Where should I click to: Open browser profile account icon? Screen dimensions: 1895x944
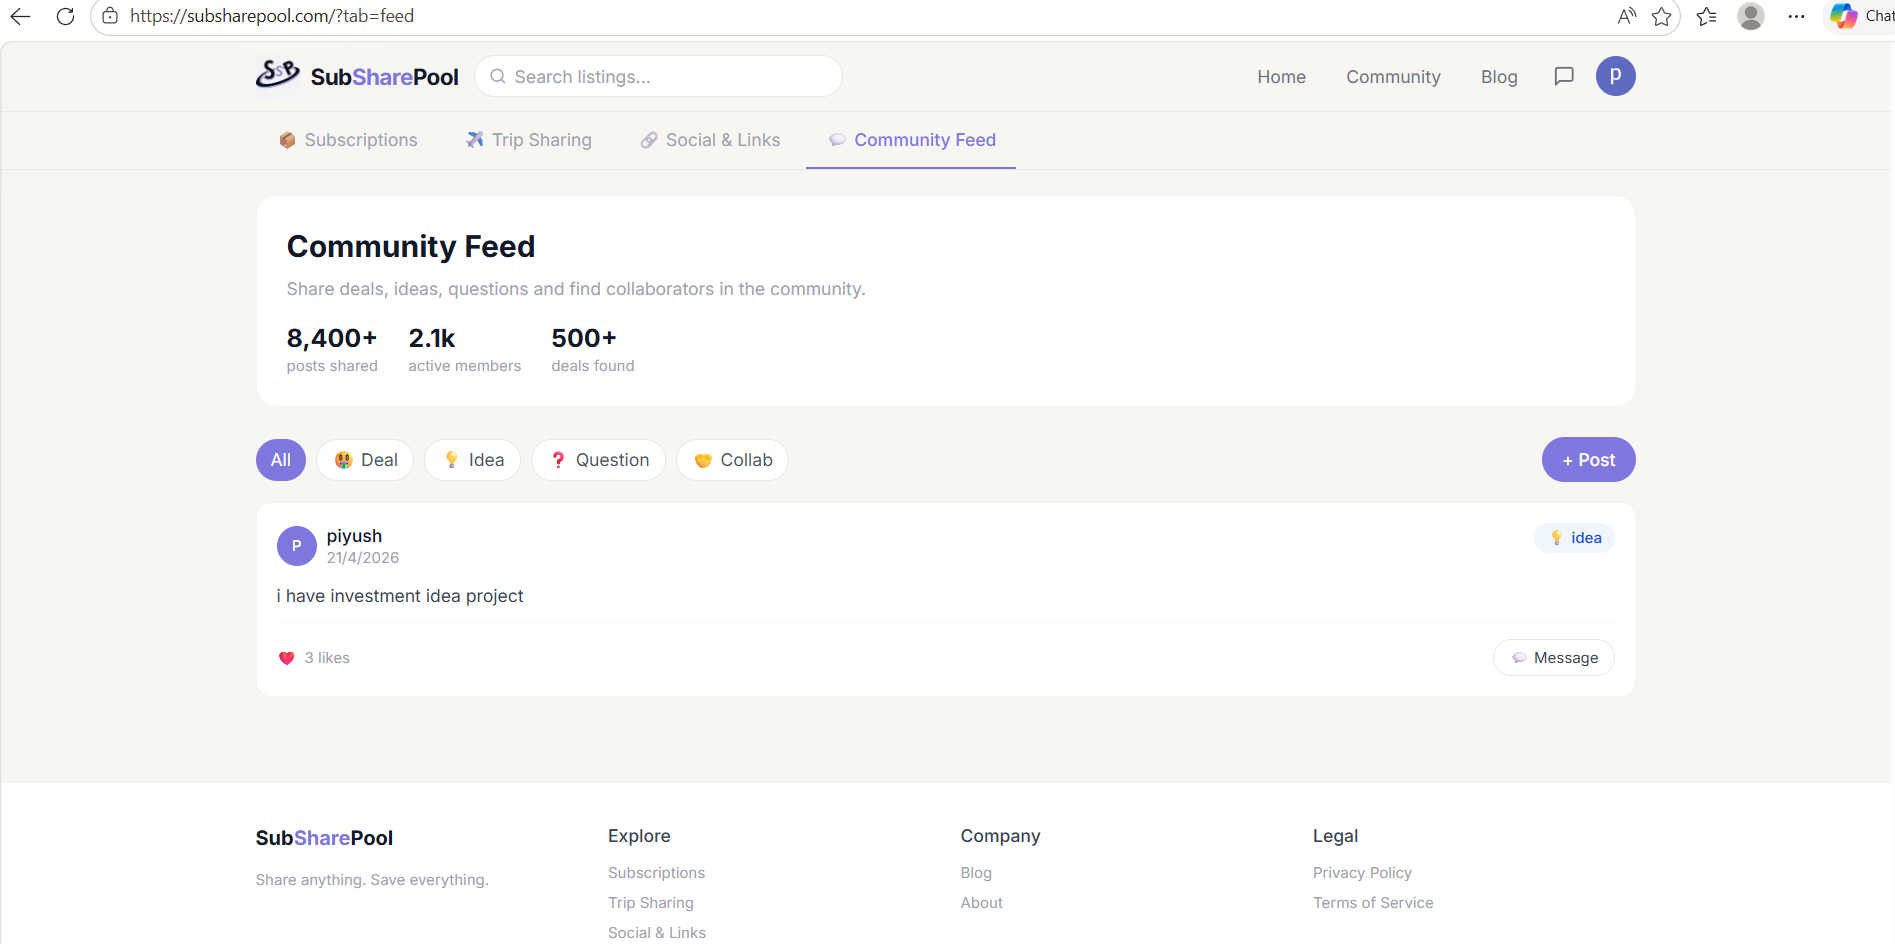coord(1751,16)
